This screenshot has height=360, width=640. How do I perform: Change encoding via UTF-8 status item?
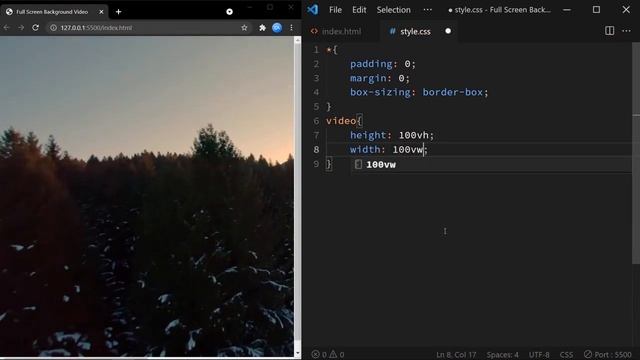[x=539, y=354]
